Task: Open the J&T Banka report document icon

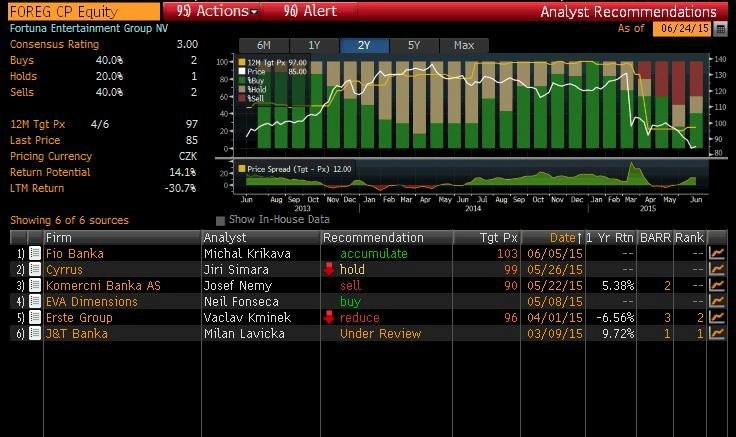Action: pyautogui.click(x=35, y=333)
